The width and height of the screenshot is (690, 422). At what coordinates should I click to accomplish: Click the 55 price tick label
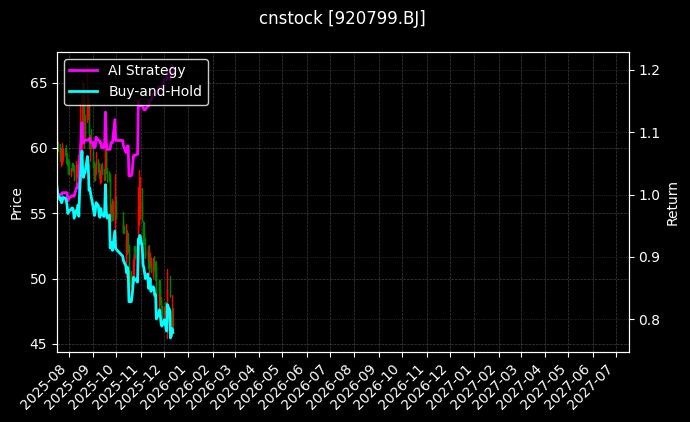(39, 213)
